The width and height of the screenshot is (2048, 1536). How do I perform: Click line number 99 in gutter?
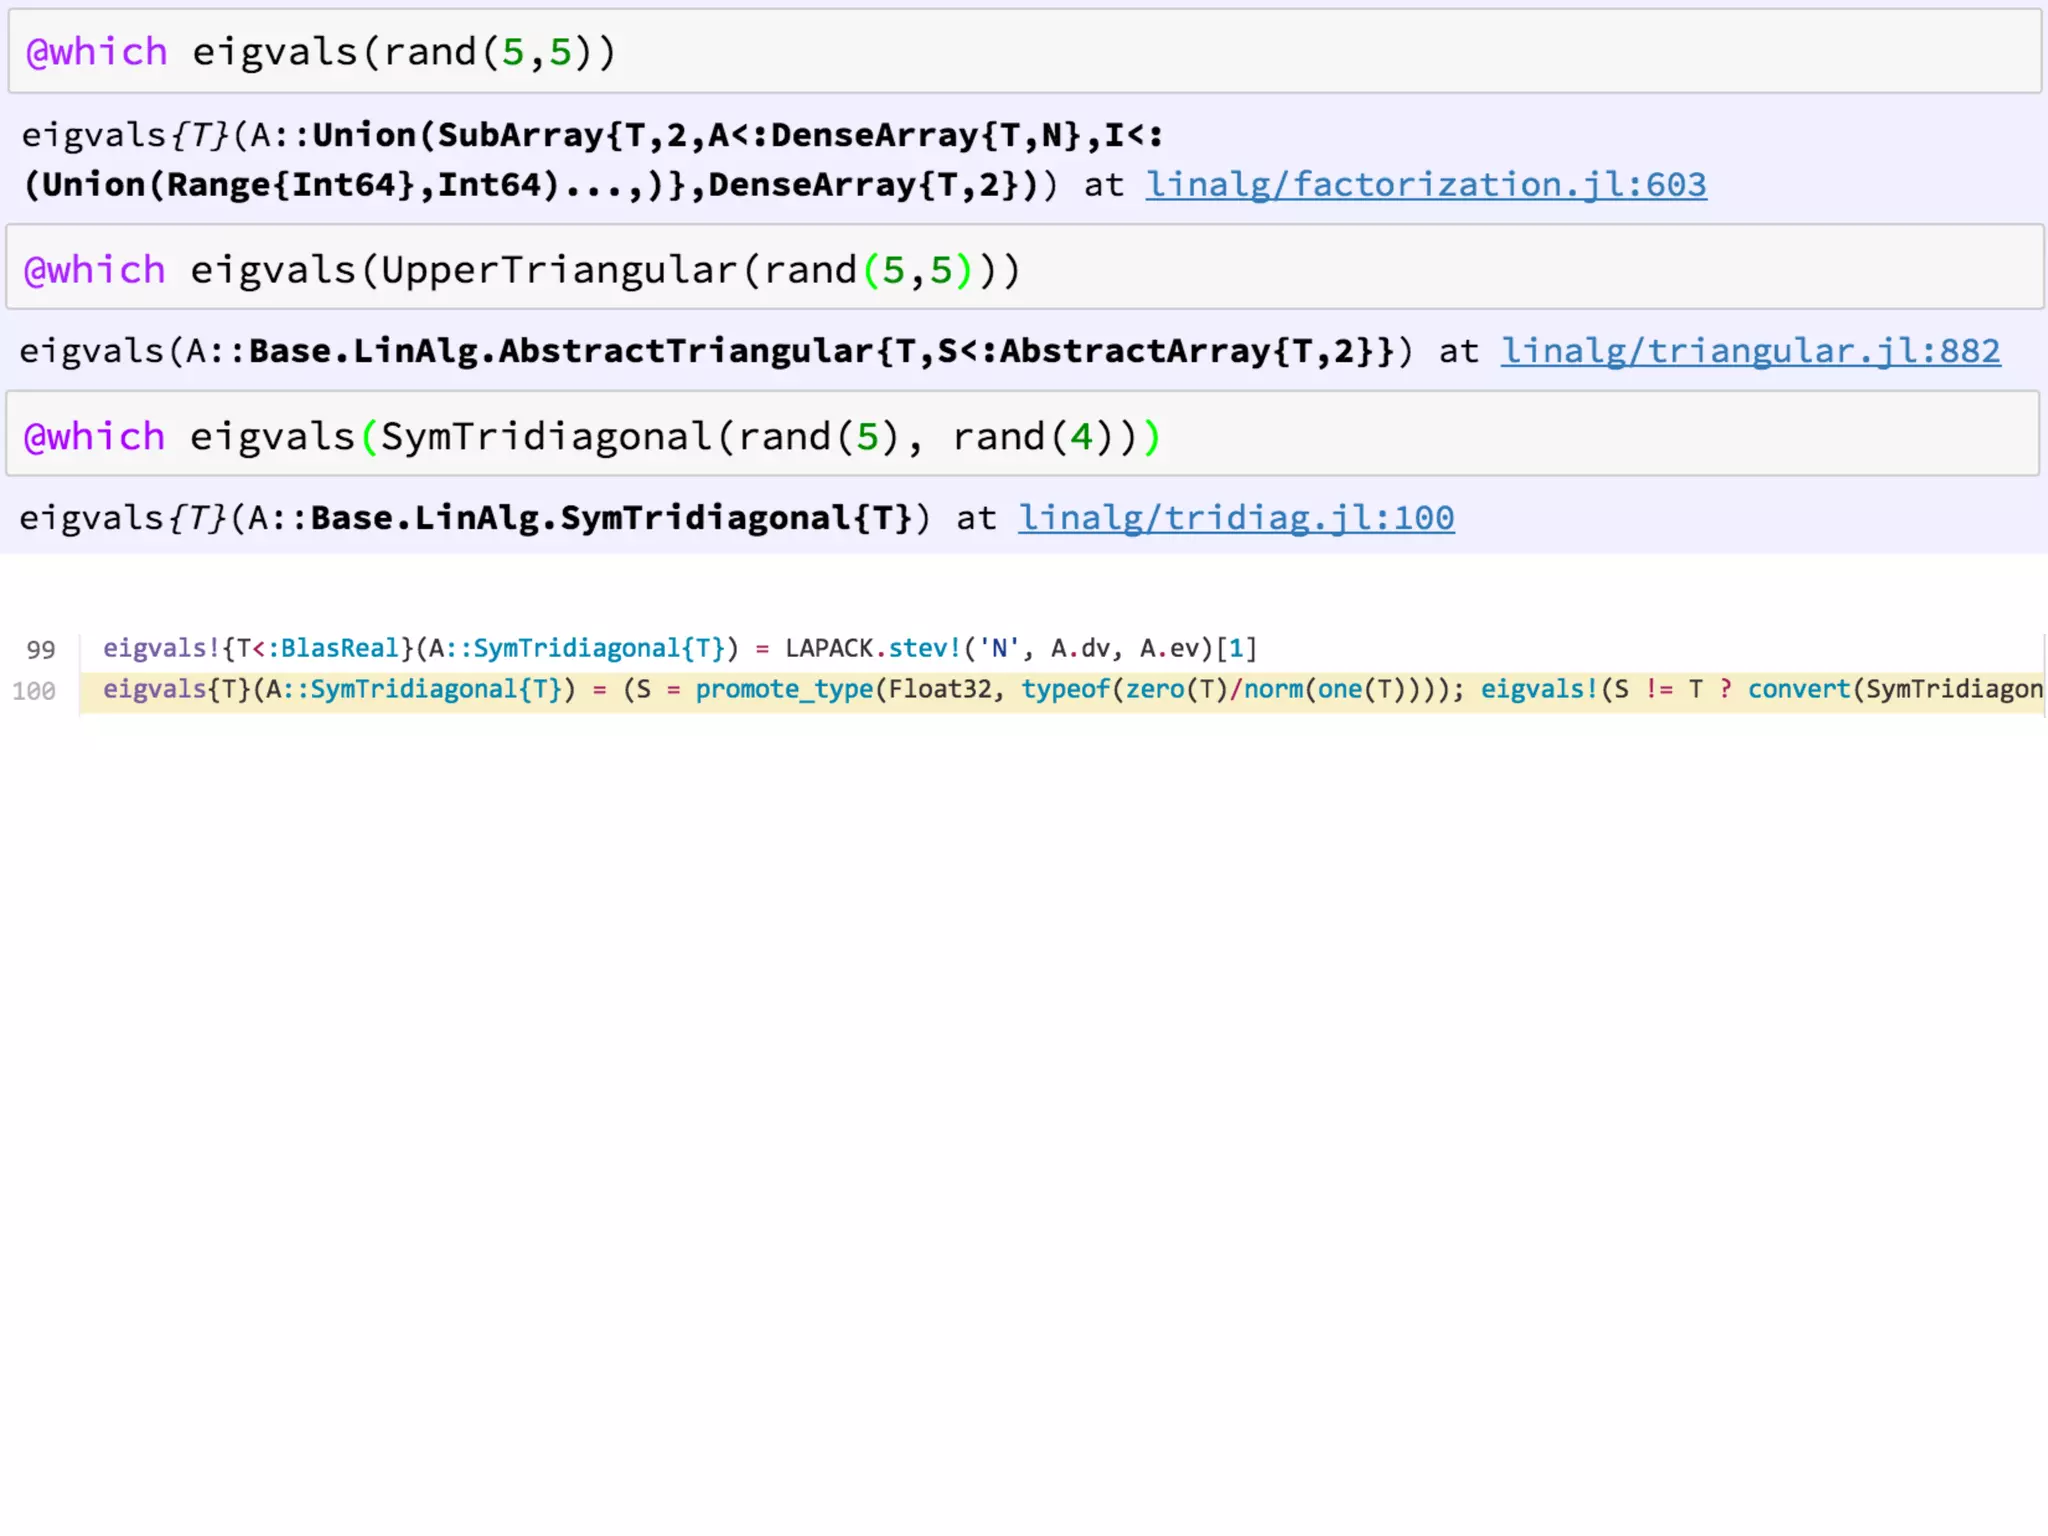click(41, 650)
